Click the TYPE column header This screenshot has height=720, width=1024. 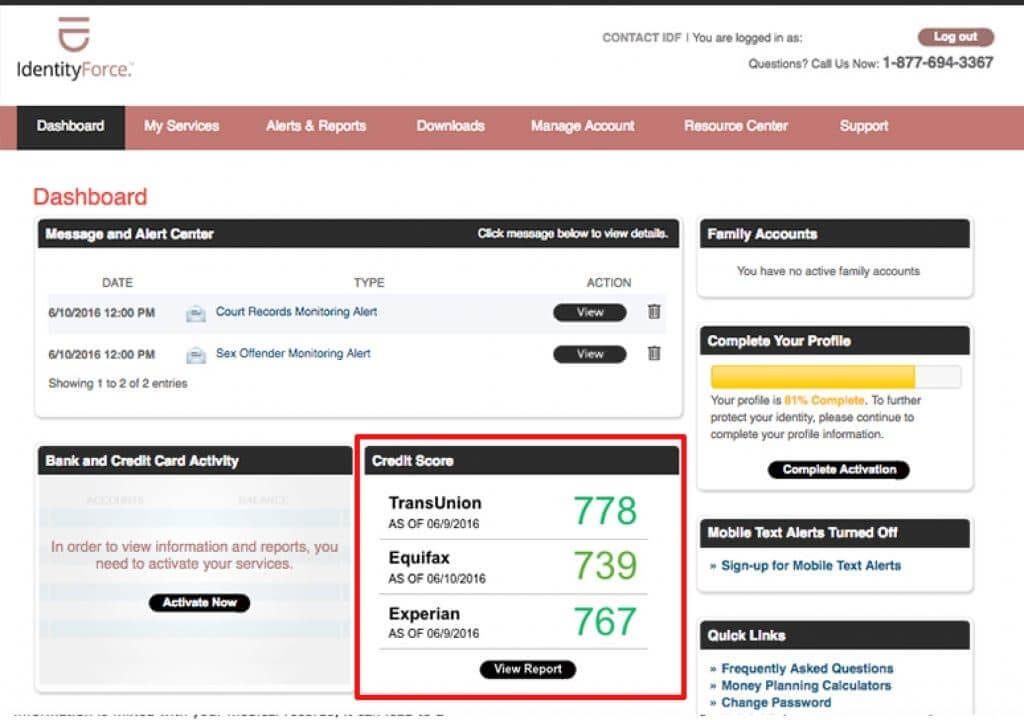pos(369,283)
